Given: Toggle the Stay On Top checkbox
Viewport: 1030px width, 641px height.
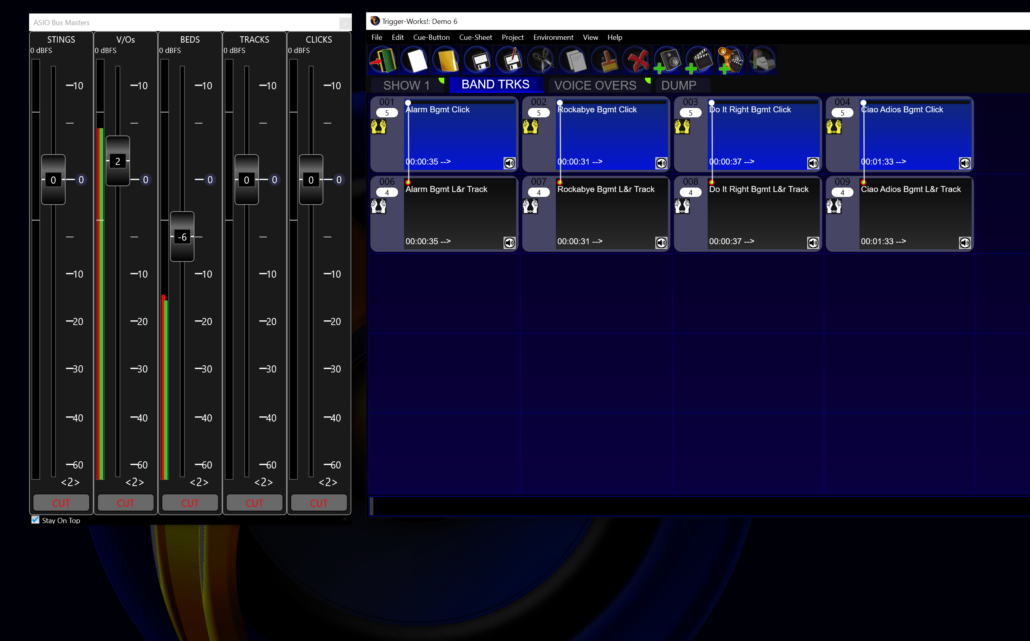Looking at the screenshot, I should 35,519.
